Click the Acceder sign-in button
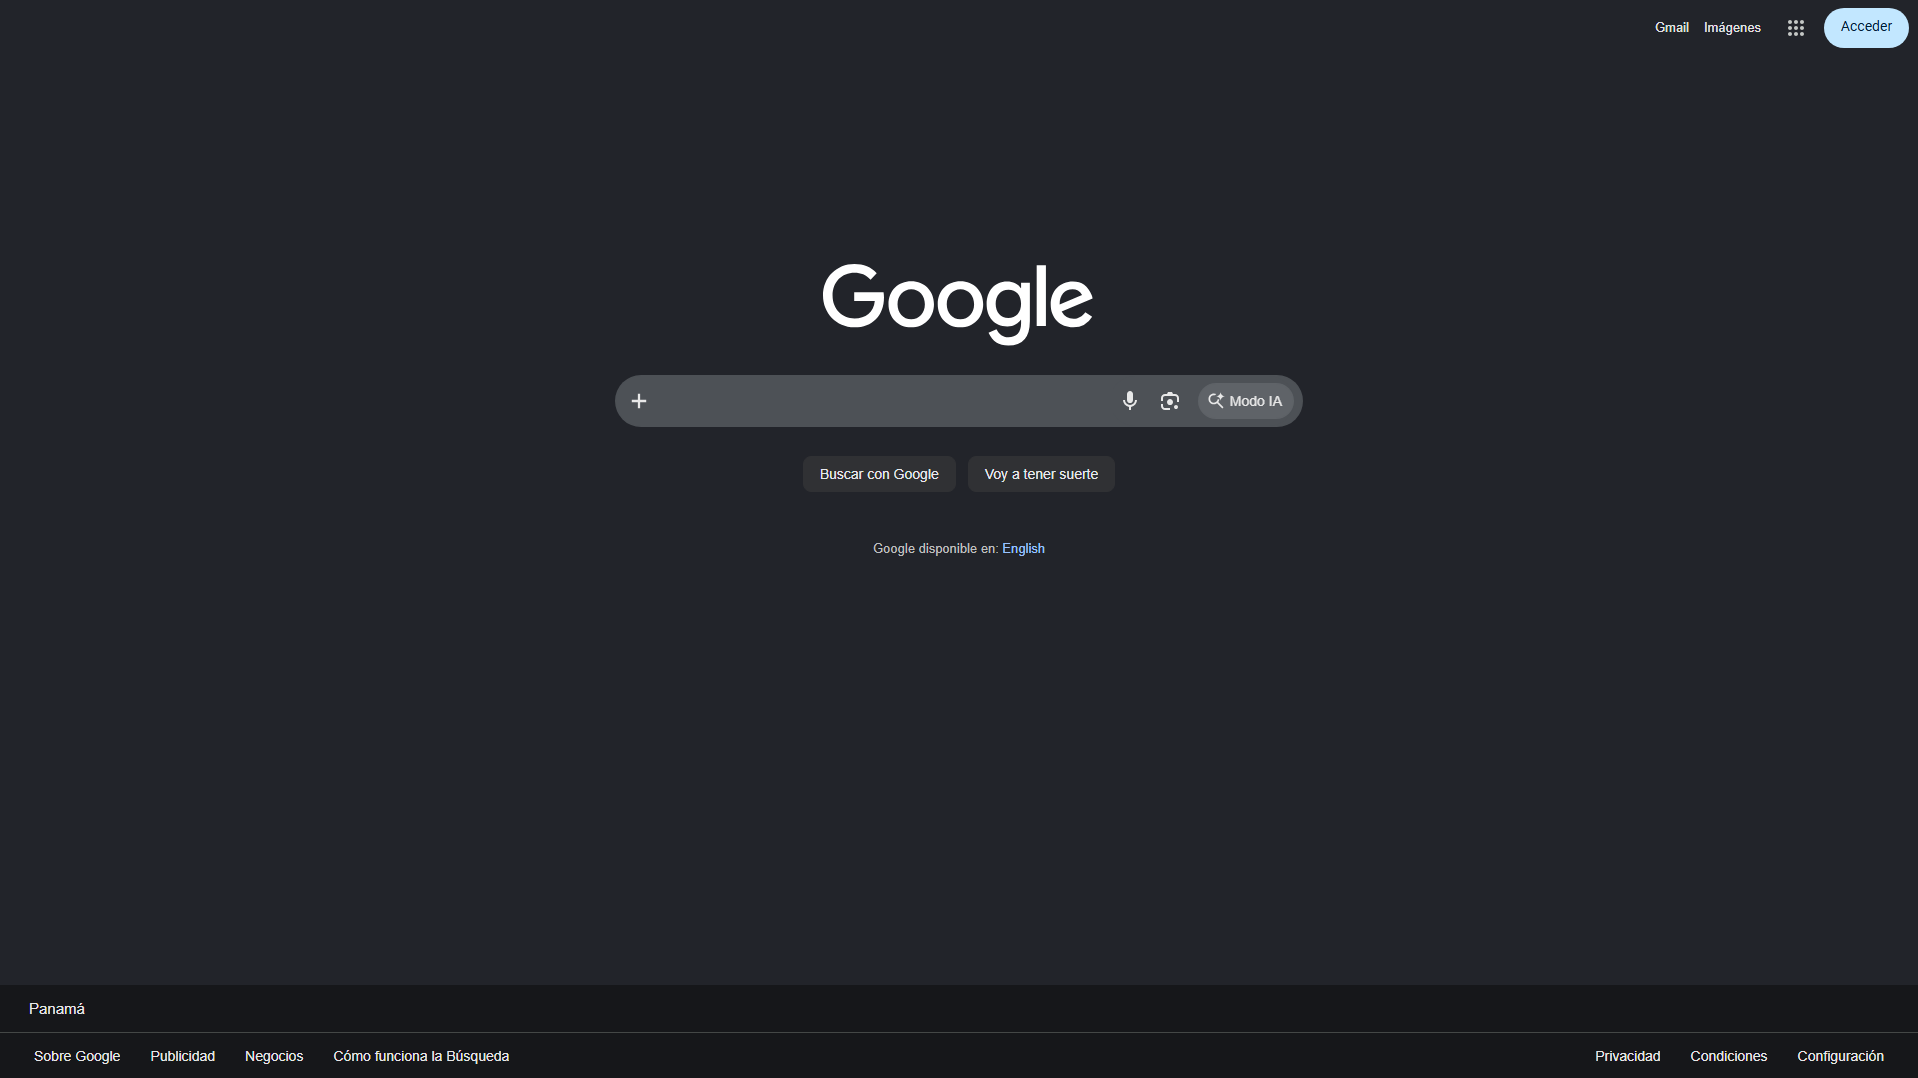The width and height of the screenshot is (1918, 1078). pyautogui.click(x=1866, y=27)
